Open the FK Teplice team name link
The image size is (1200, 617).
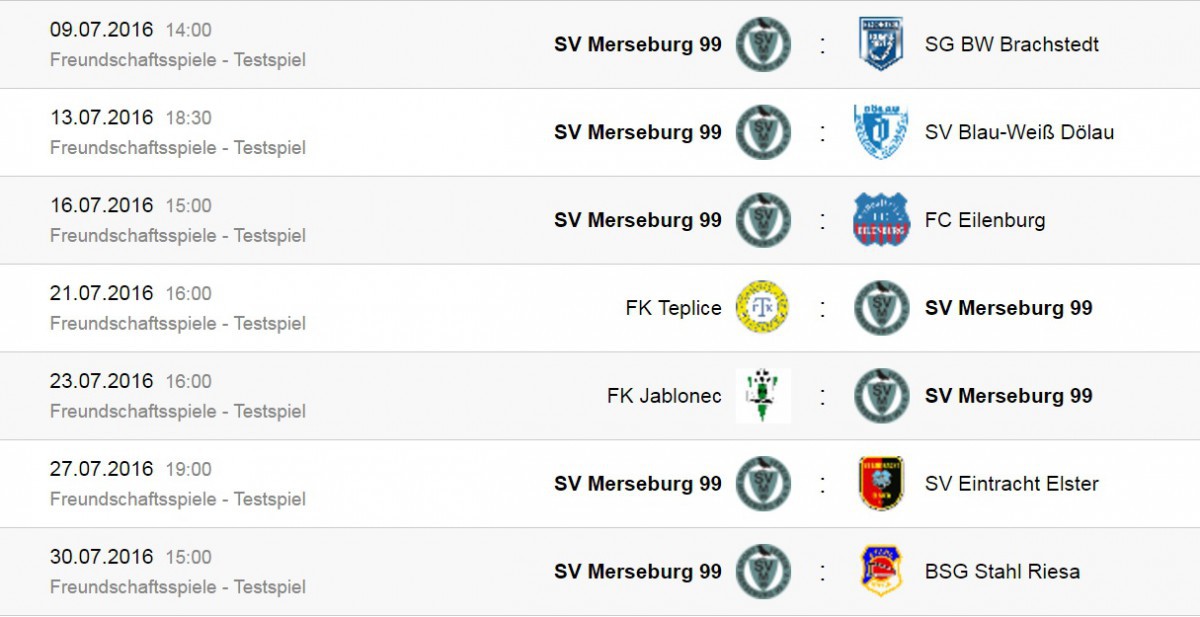tap(673, 308)
